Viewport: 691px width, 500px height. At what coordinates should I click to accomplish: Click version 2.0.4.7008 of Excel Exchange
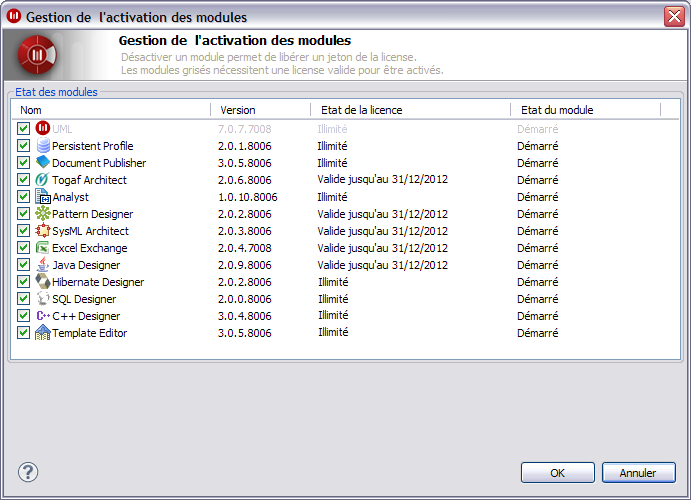(245, 248)
